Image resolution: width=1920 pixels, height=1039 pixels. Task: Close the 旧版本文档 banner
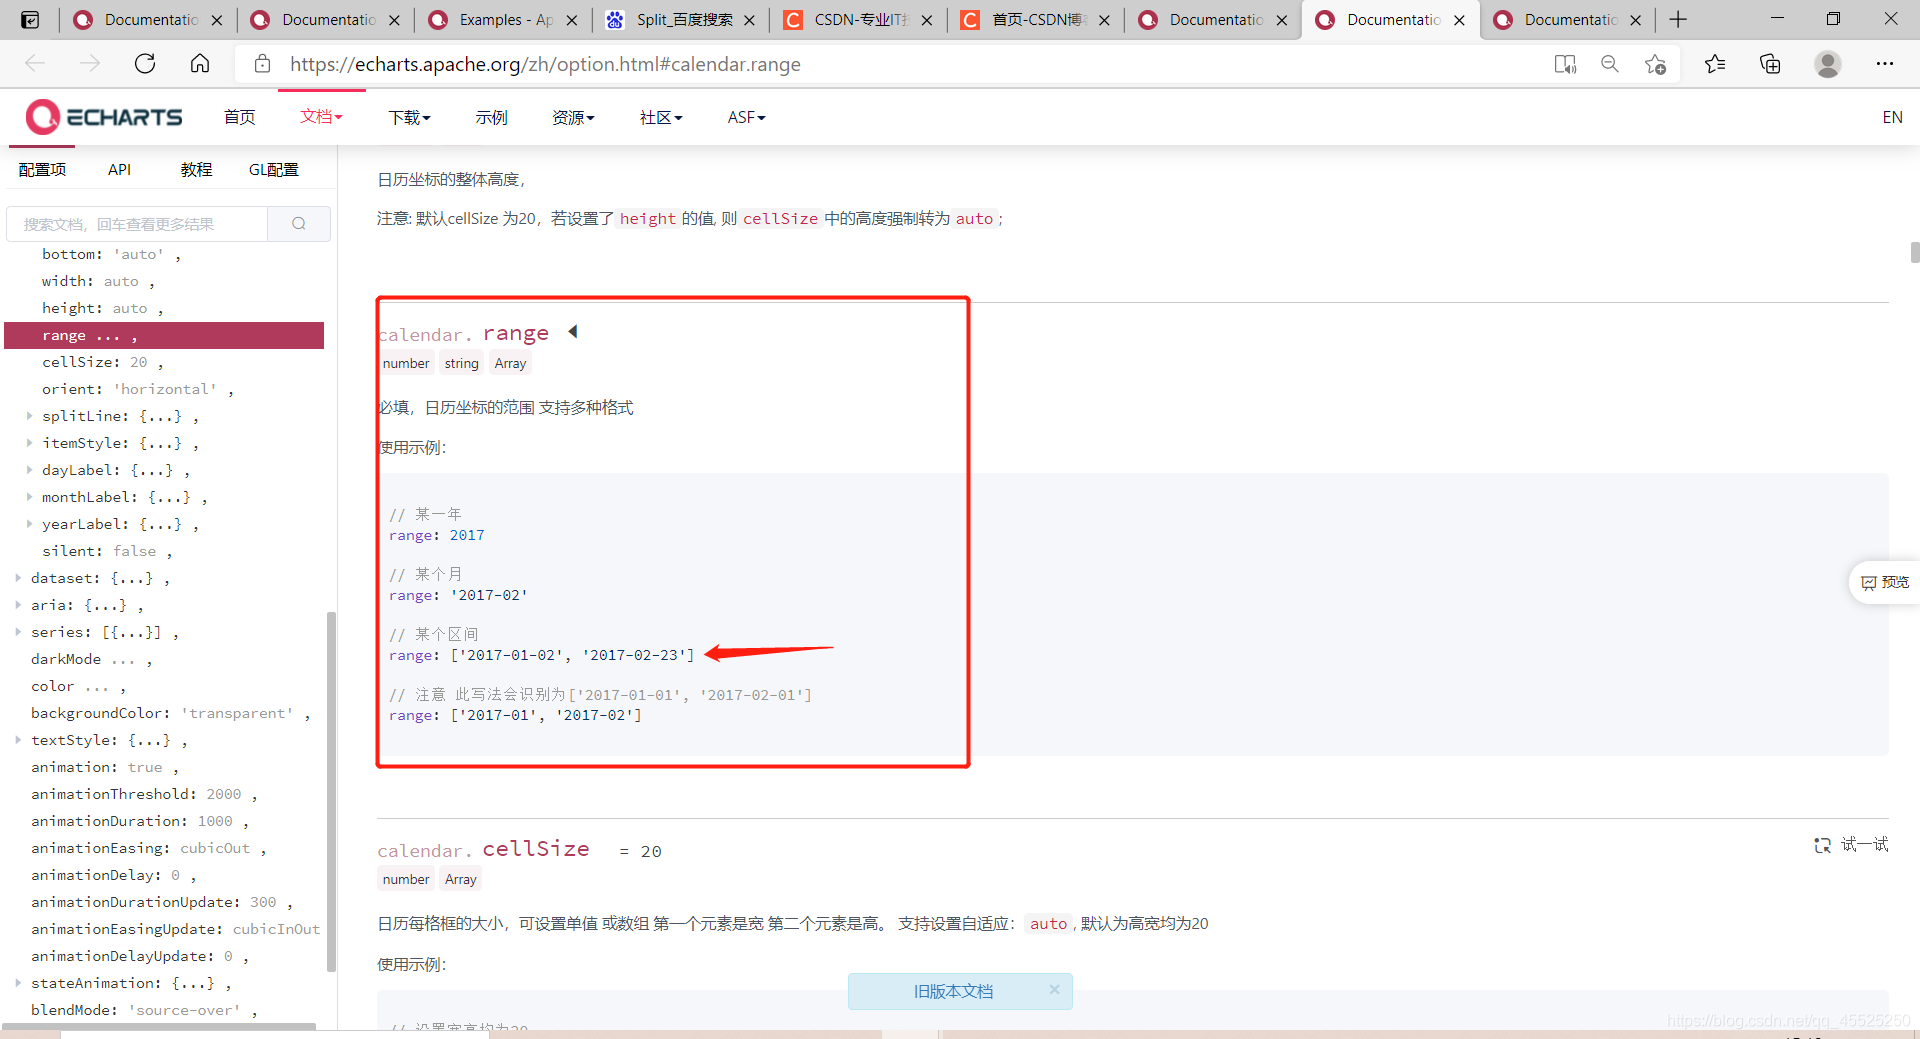click(1054, 989)
